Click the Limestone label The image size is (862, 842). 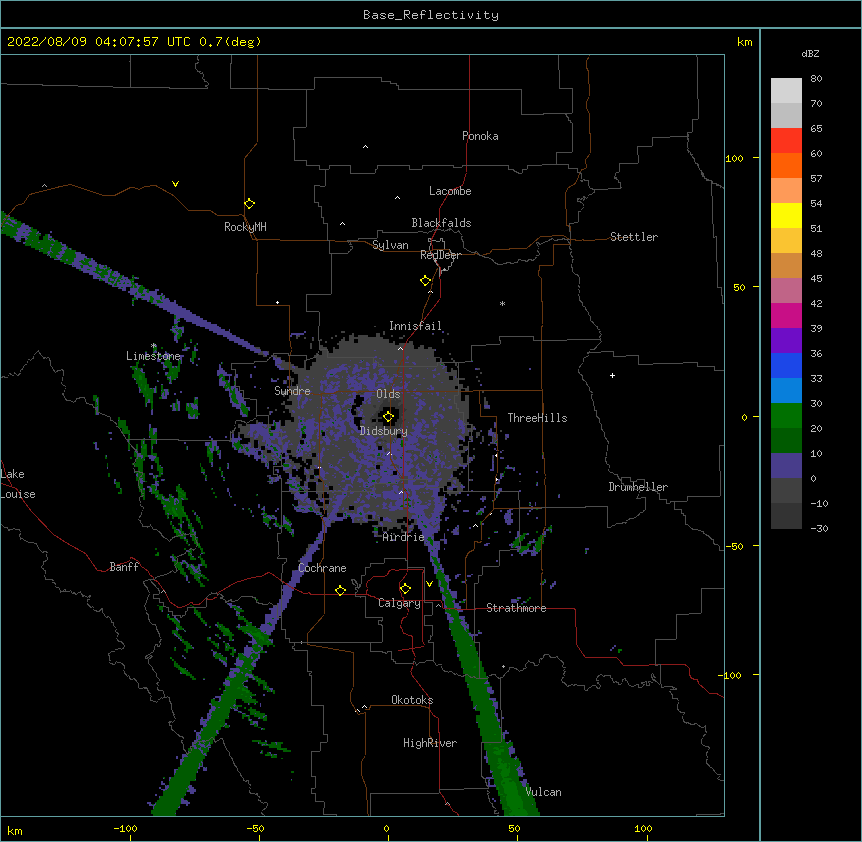(x=153, y=356)
